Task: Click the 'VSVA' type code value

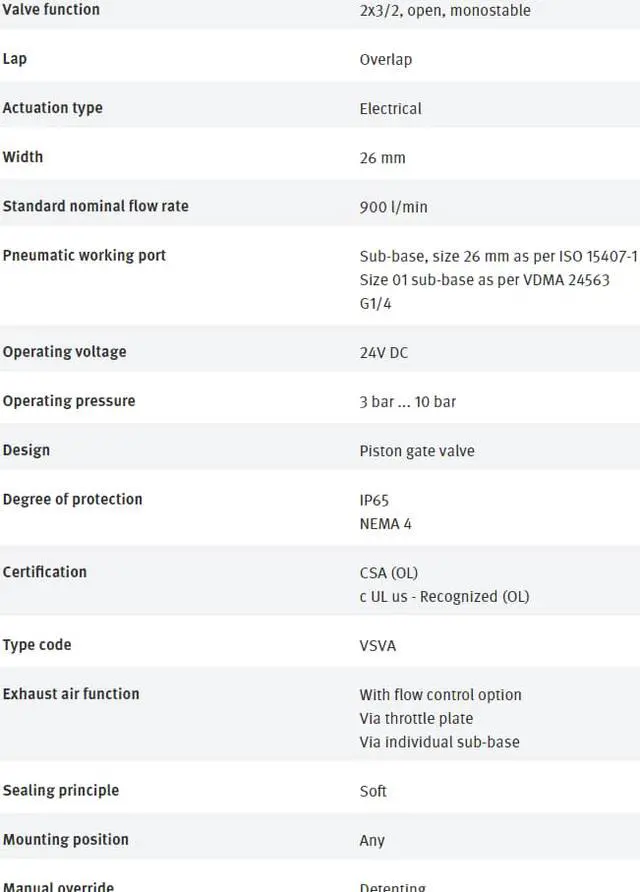Action: click(x=378, y=646)
